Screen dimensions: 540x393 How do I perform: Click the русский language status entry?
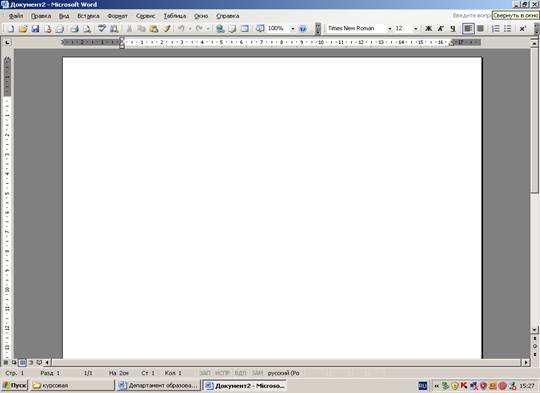pyautogui.click(x=283, y=373)
